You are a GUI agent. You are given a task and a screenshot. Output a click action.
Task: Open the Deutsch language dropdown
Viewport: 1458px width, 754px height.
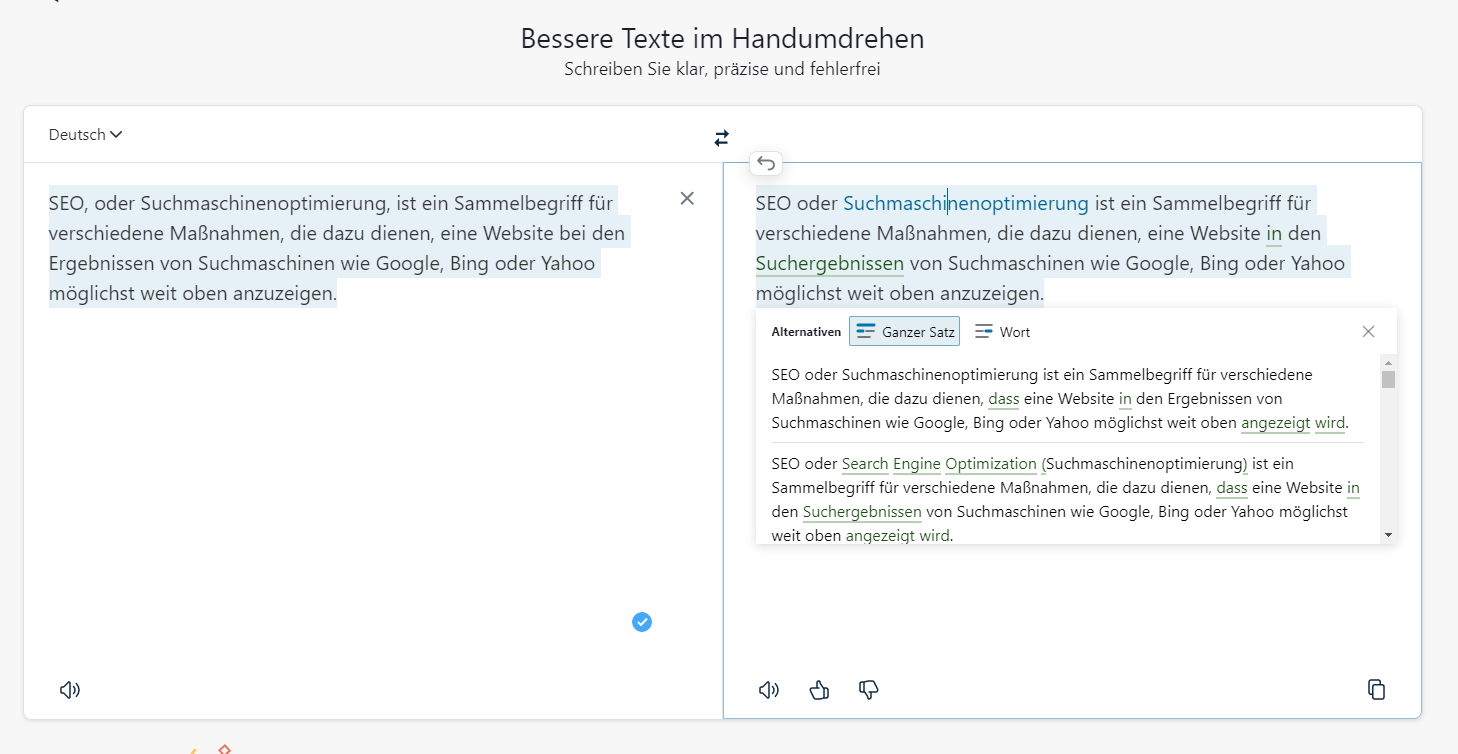85,135
